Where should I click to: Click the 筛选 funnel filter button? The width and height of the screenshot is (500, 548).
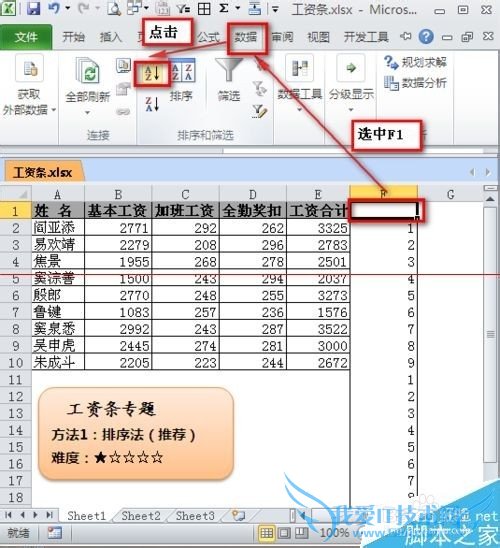point(229,80)
